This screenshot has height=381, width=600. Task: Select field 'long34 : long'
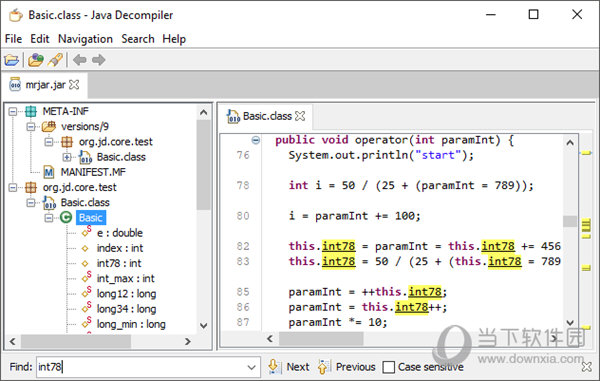tap(126, 309)
